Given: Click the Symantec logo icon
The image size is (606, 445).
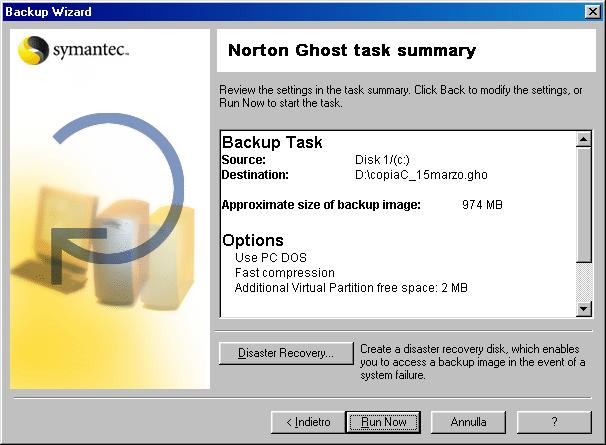Looking at the screenshot, I should coord(33,50).
